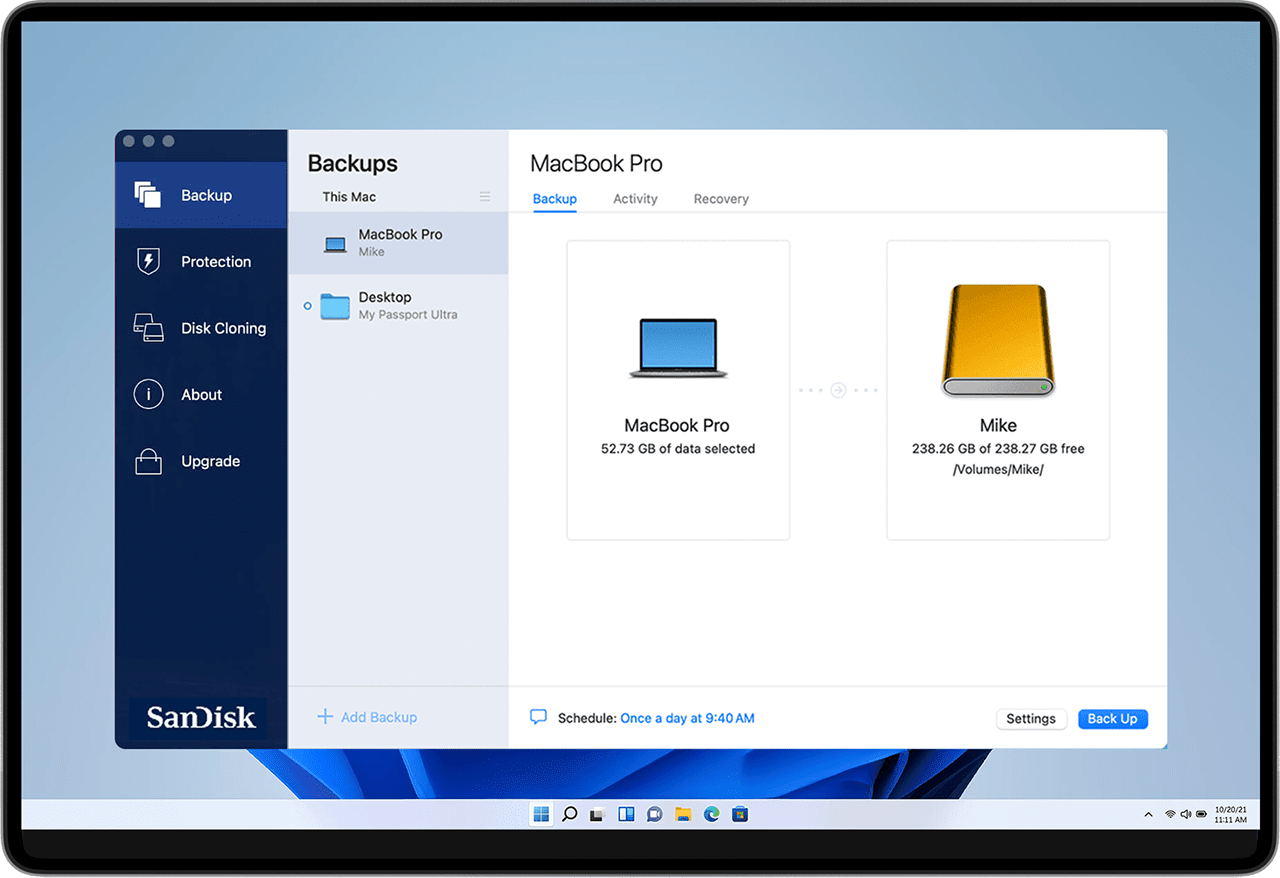
Task: Click the Upgrade shopping bag icon
Action: tap(148, 461)
